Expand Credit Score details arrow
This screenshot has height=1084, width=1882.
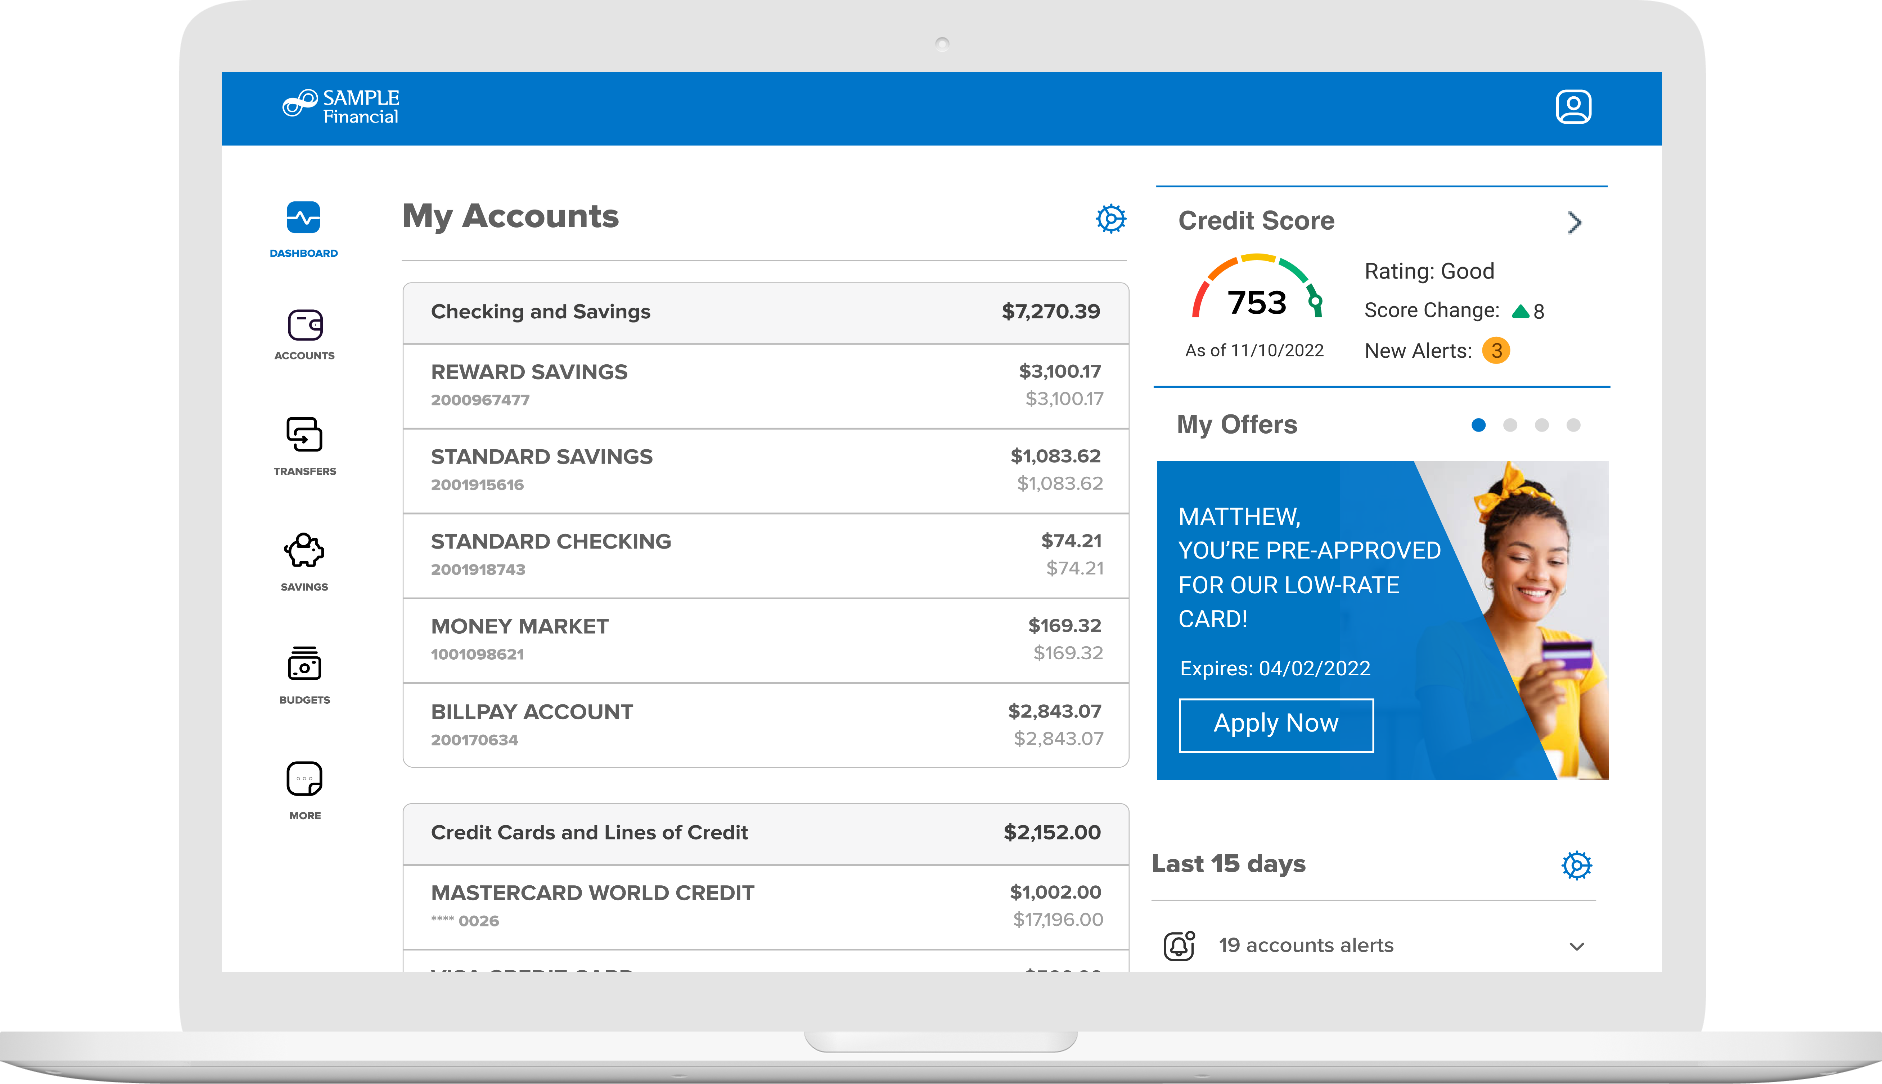coord(1574,222)
